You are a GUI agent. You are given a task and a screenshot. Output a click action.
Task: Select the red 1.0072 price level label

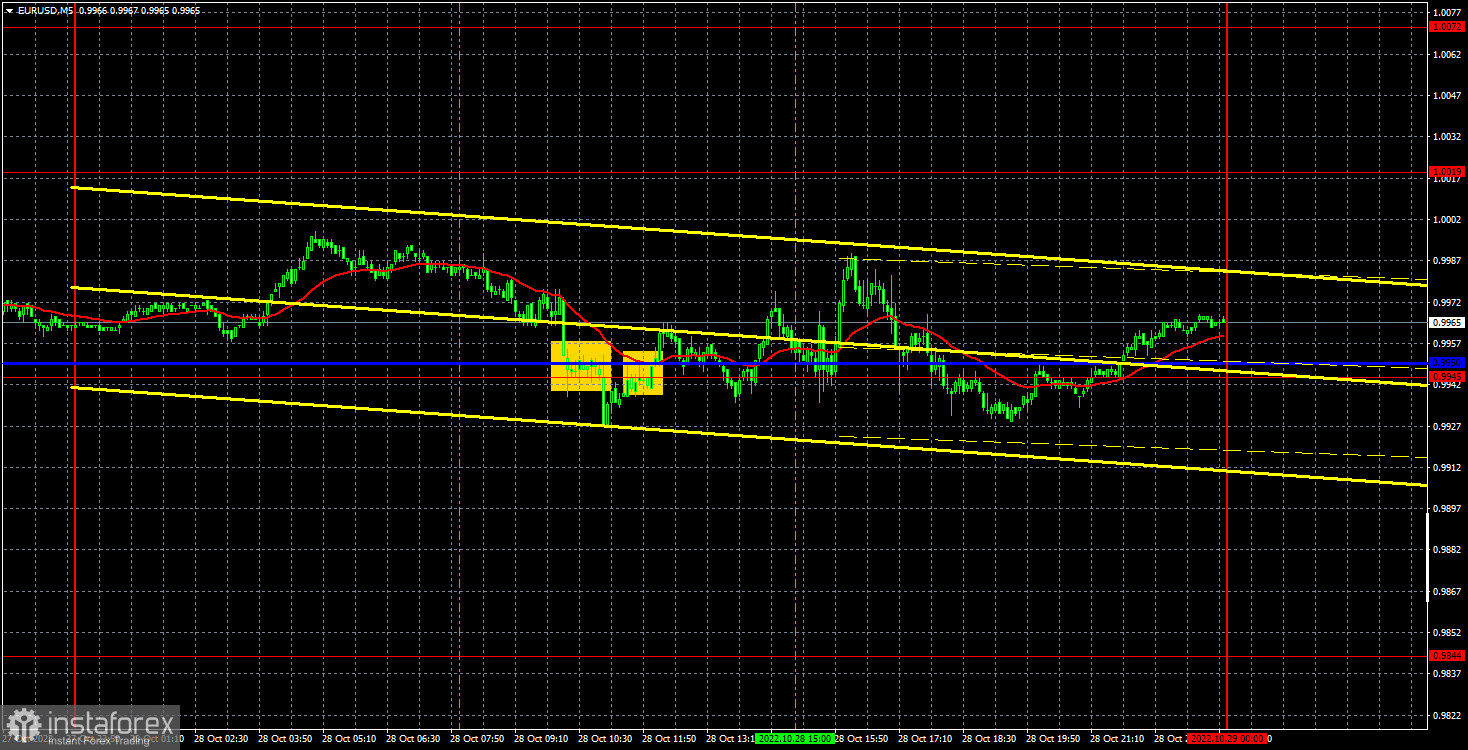[x=1447, y=27]
